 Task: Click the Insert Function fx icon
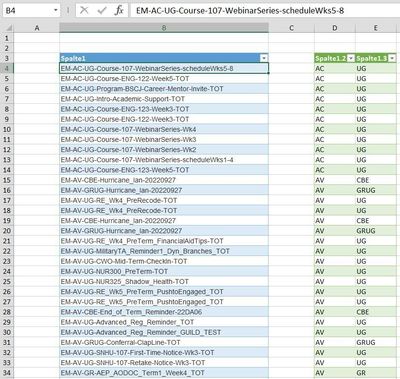[x=119, y=10]
